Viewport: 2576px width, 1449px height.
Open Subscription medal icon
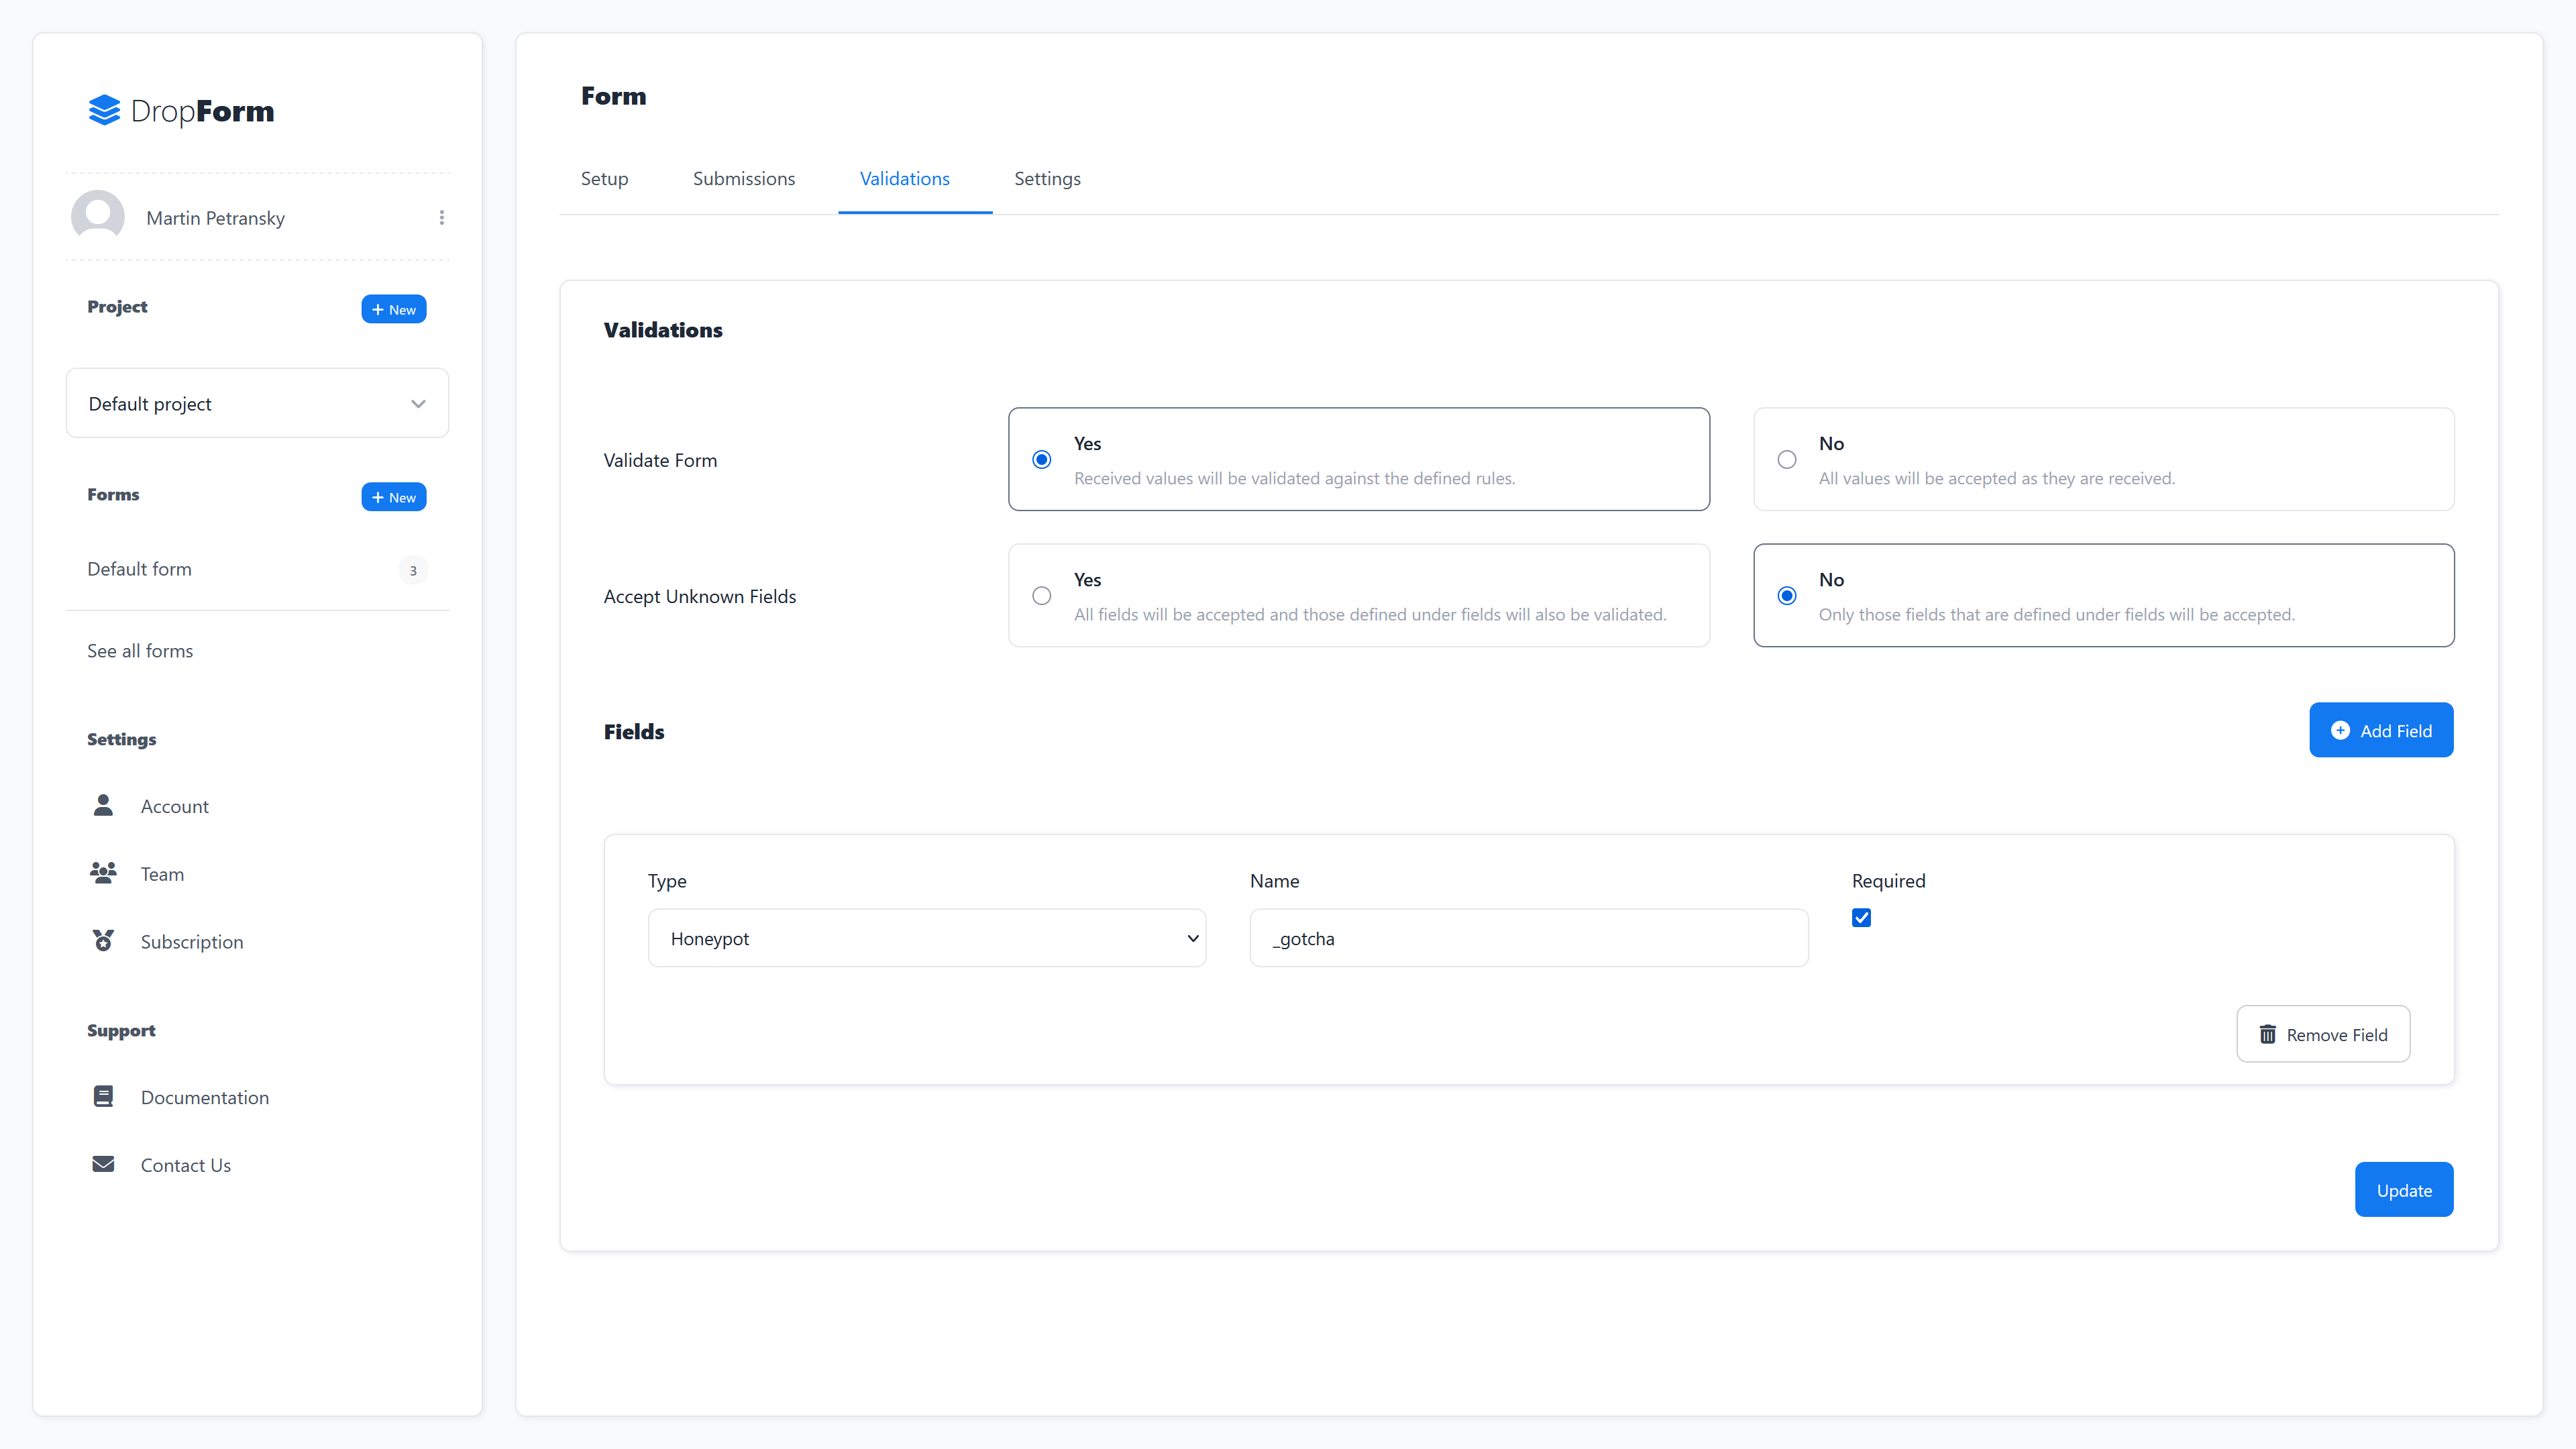coord(103,941)
